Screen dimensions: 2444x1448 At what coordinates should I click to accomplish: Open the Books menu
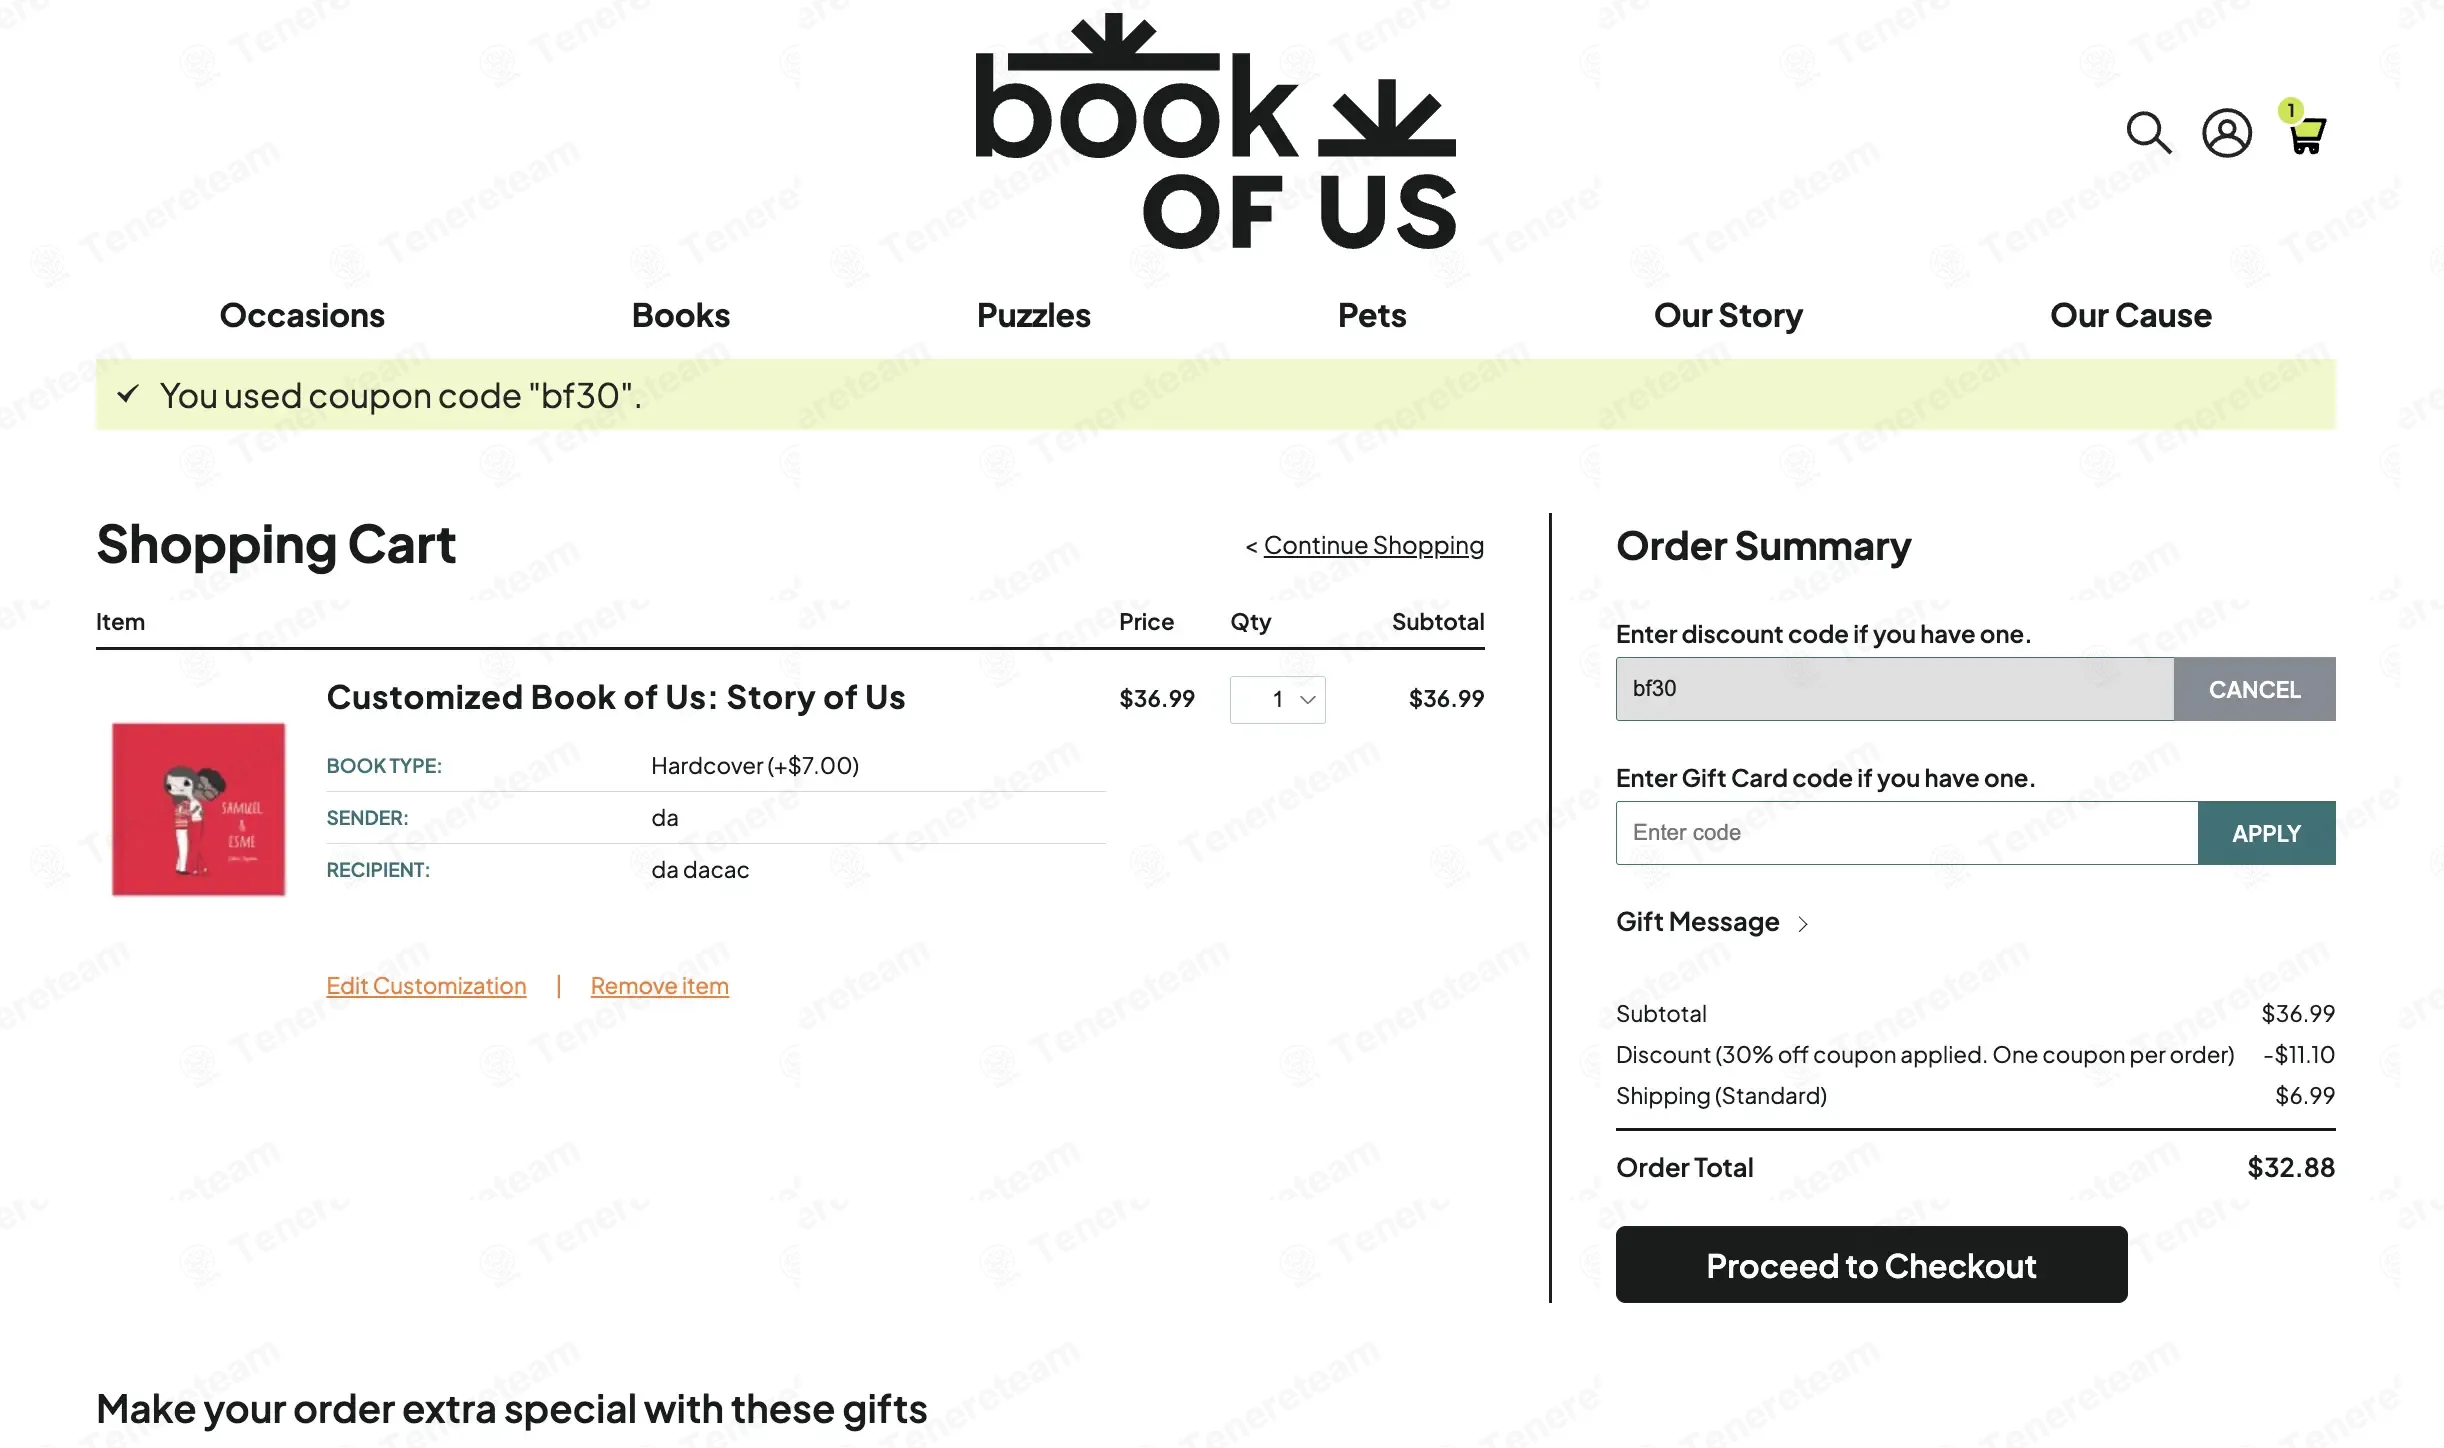click(x=680, y=316)
